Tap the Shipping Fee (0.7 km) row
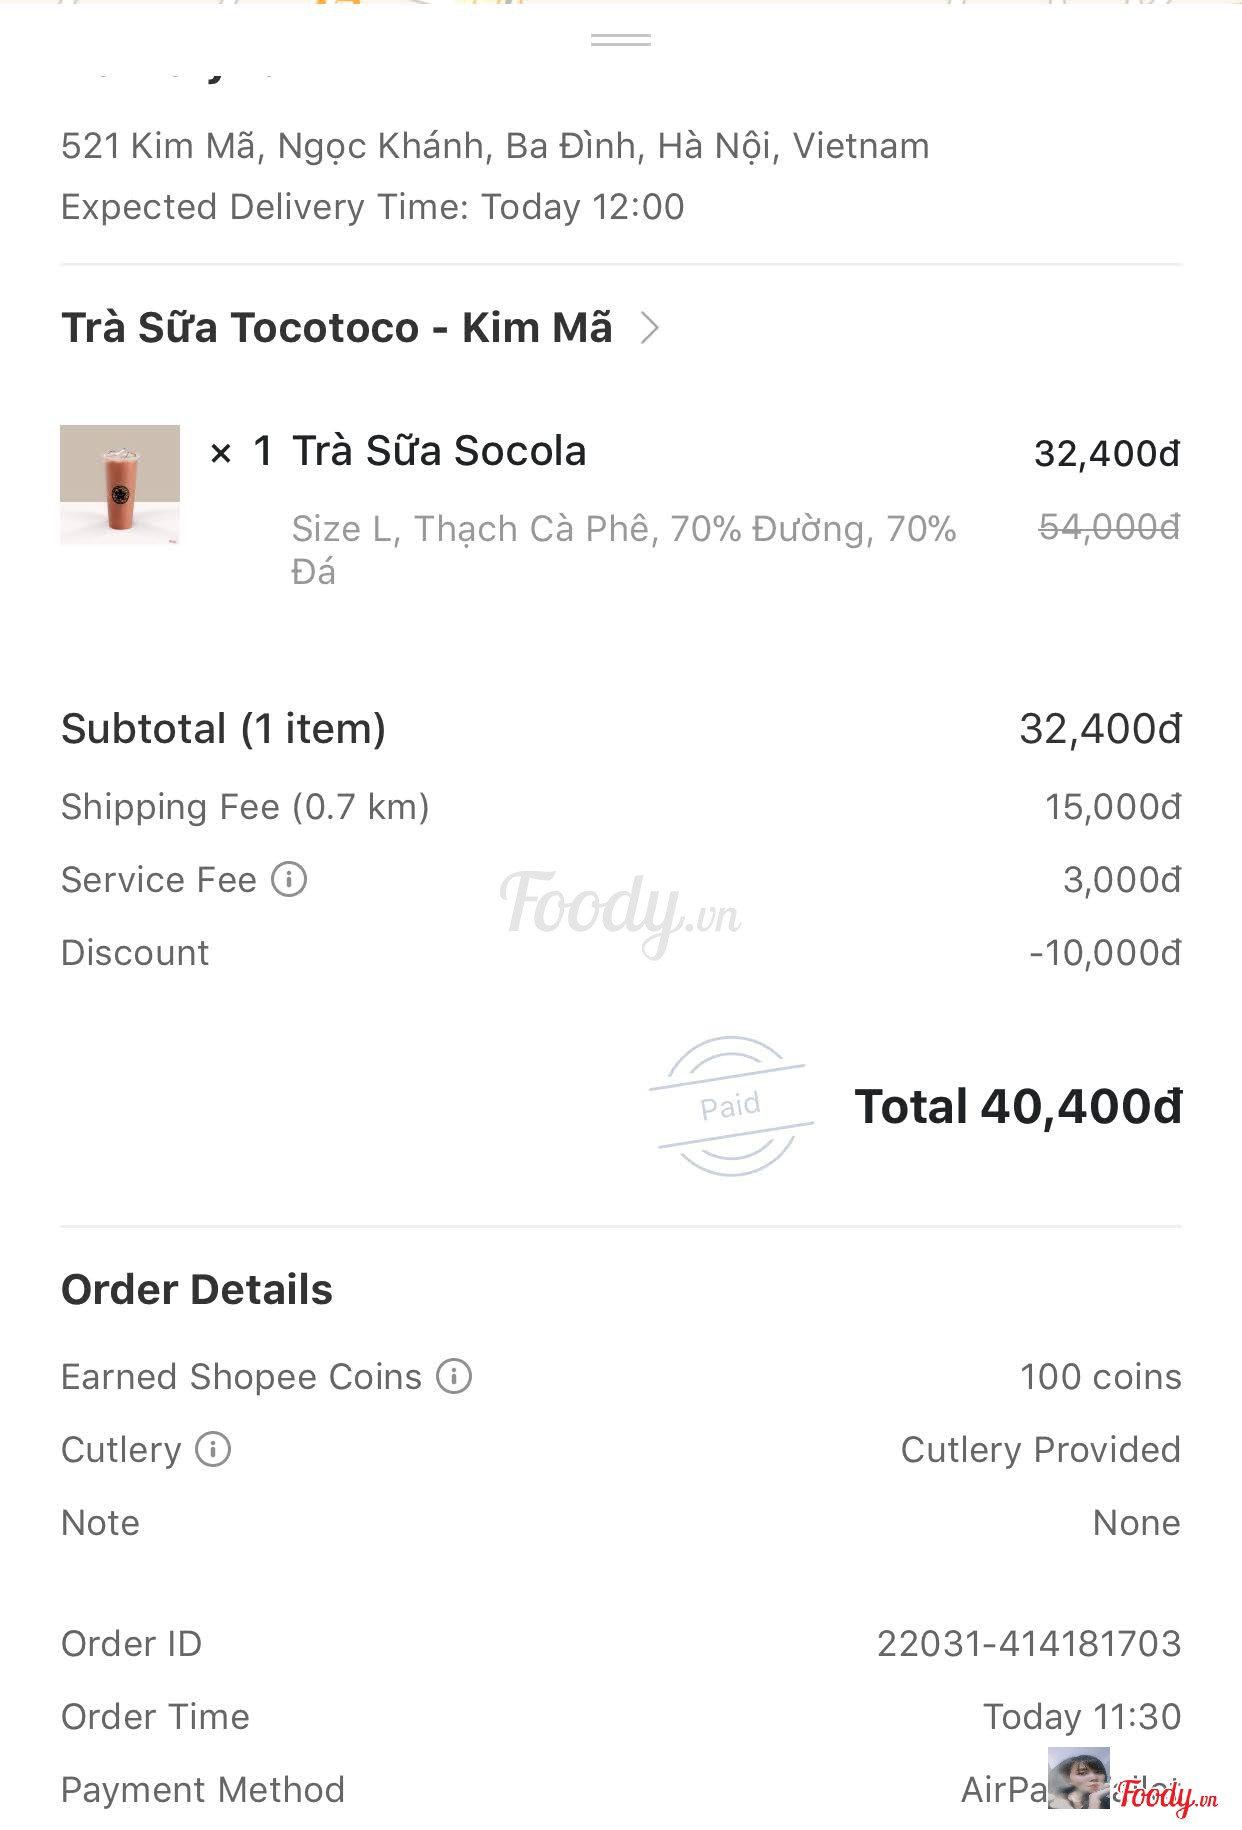Screen dimensions: 1242x1830 (245, 807)
